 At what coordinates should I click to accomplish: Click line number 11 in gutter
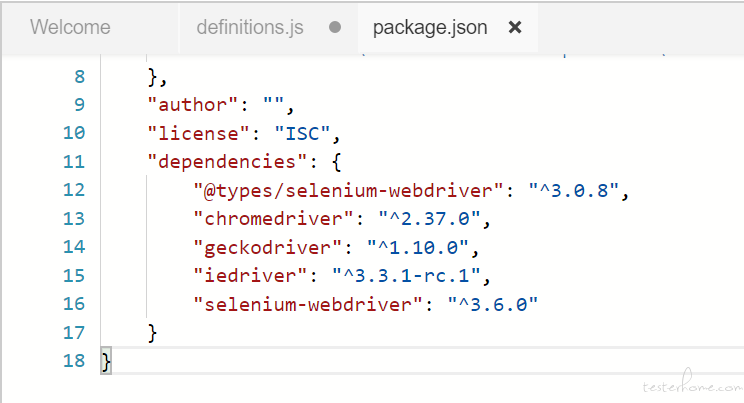(74, 162)
